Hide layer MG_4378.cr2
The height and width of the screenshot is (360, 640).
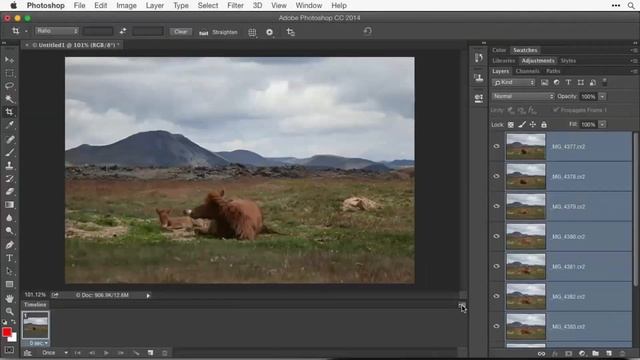tap(496, 176)
